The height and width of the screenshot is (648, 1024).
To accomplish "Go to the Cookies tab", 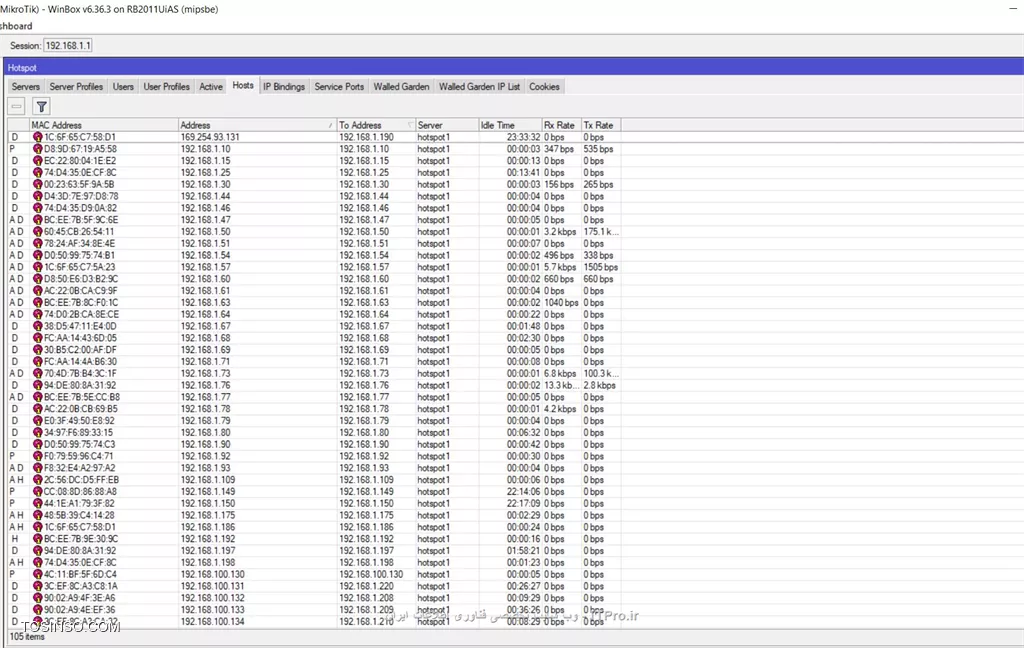I will (x=544, y=86).
